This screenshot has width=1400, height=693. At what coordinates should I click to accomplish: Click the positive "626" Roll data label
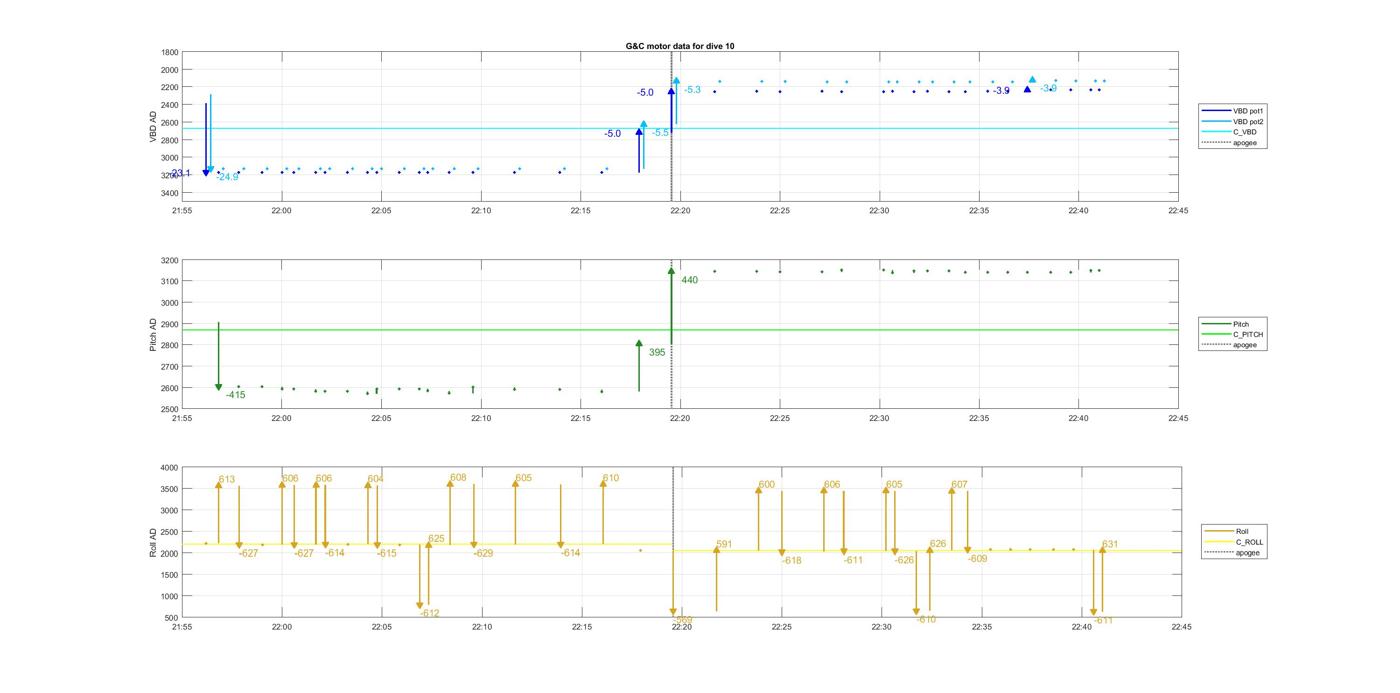[x=938, y=544]
